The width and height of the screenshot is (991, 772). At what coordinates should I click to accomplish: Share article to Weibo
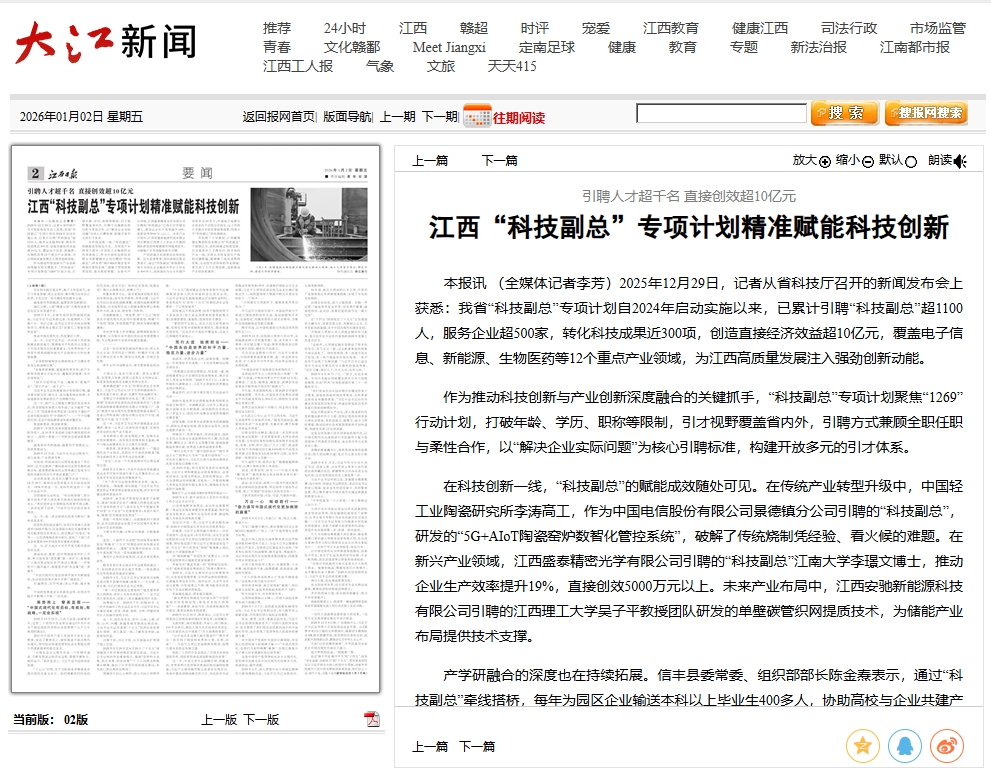946,745
